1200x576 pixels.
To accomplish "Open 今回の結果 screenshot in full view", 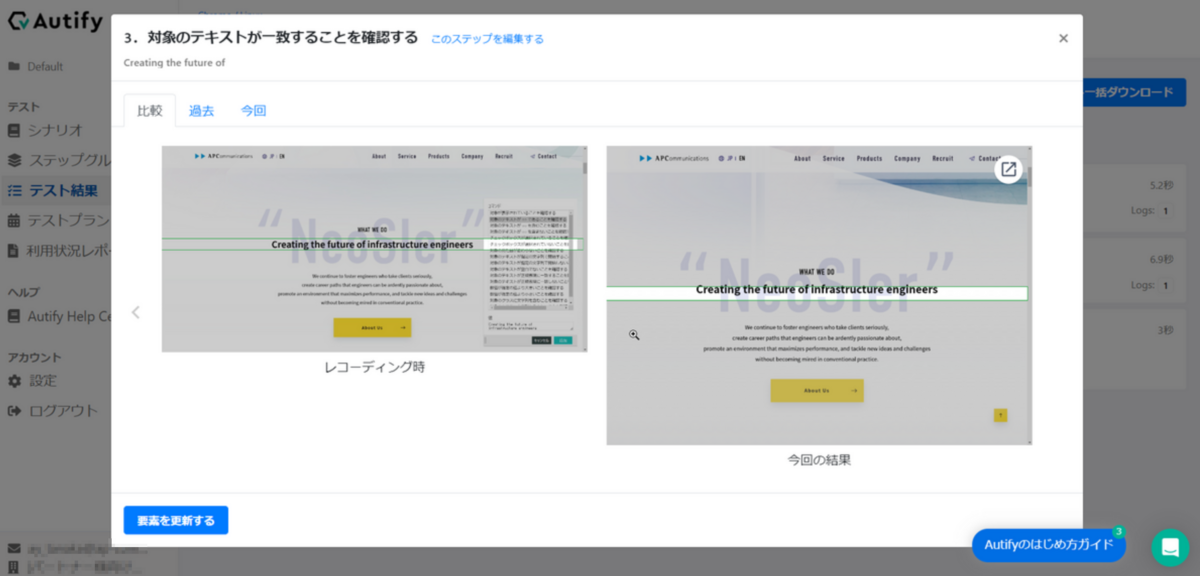I will 1008,170.
